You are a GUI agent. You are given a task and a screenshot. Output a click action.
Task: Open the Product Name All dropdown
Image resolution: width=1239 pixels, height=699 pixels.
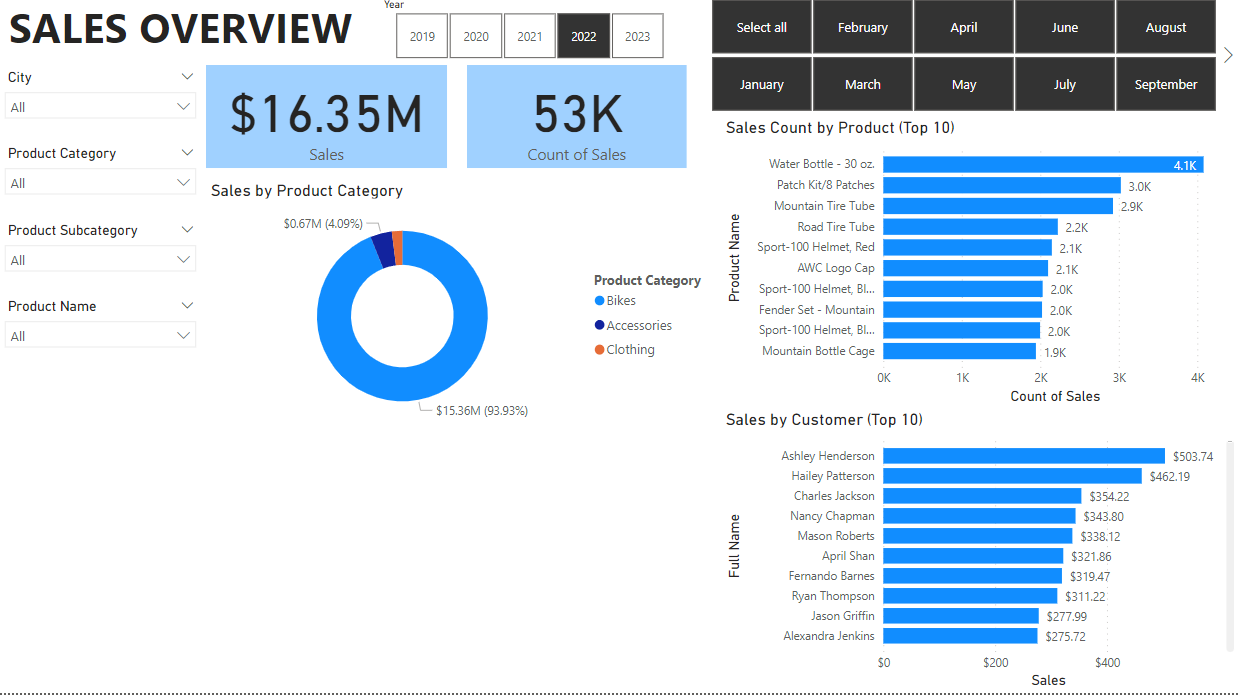click(x=100, y=336)
